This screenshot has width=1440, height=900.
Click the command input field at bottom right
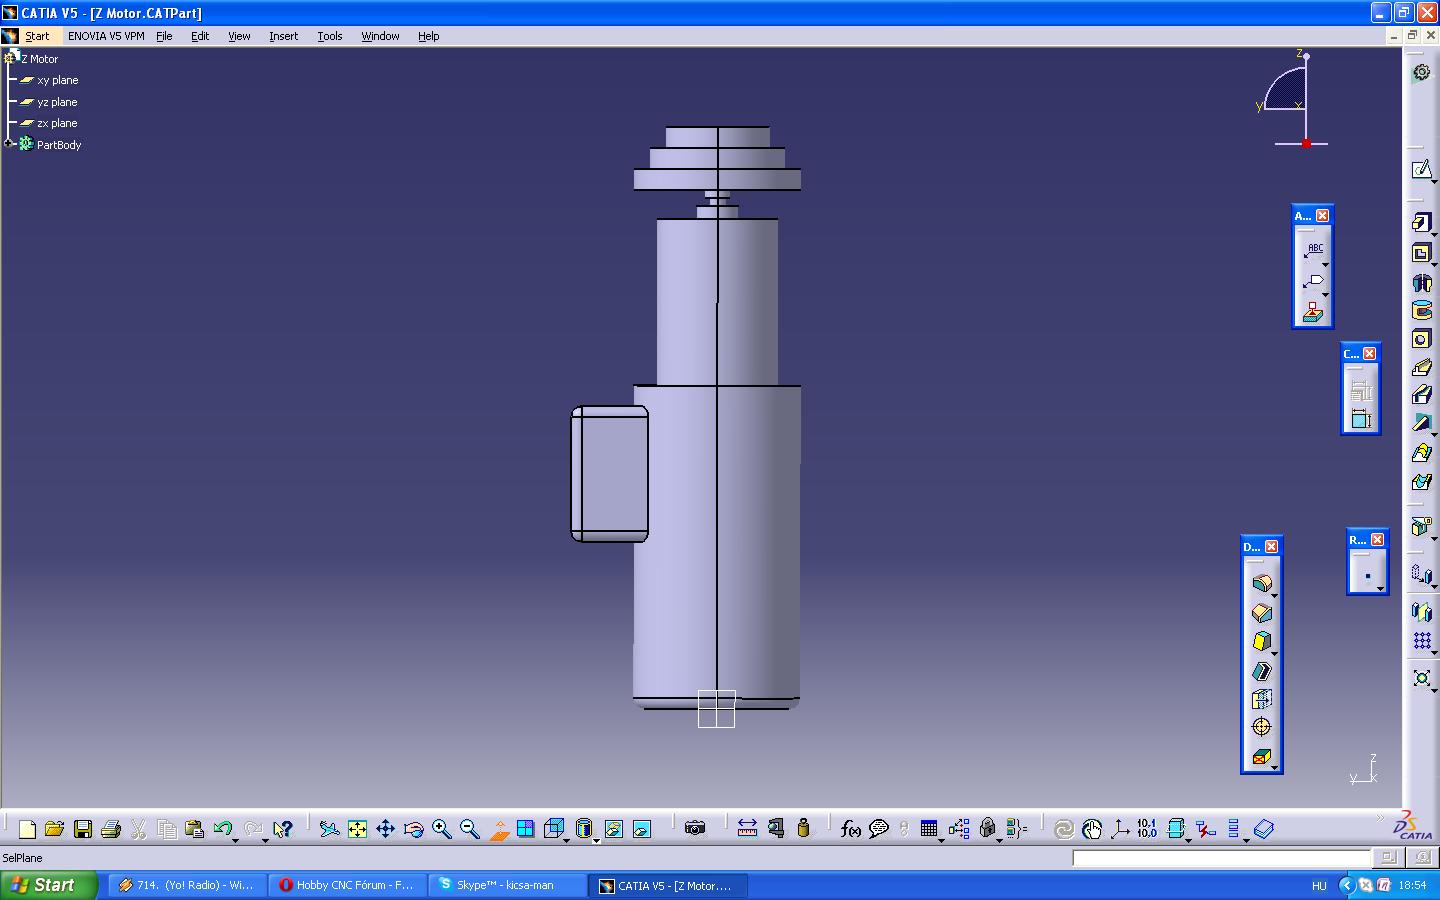pos(1221,858)
